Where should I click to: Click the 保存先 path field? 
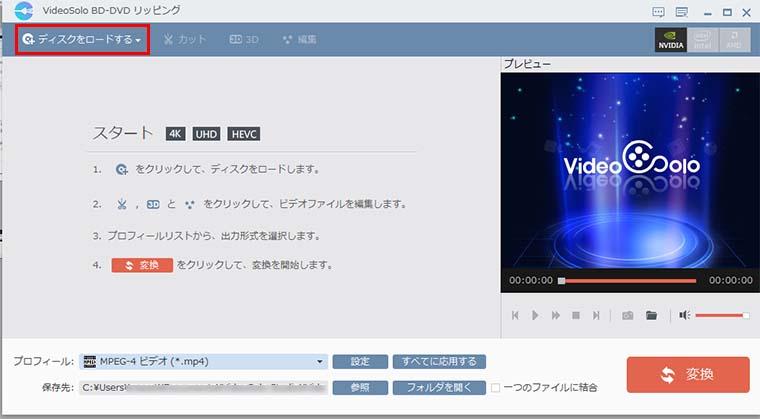[202, 387]
